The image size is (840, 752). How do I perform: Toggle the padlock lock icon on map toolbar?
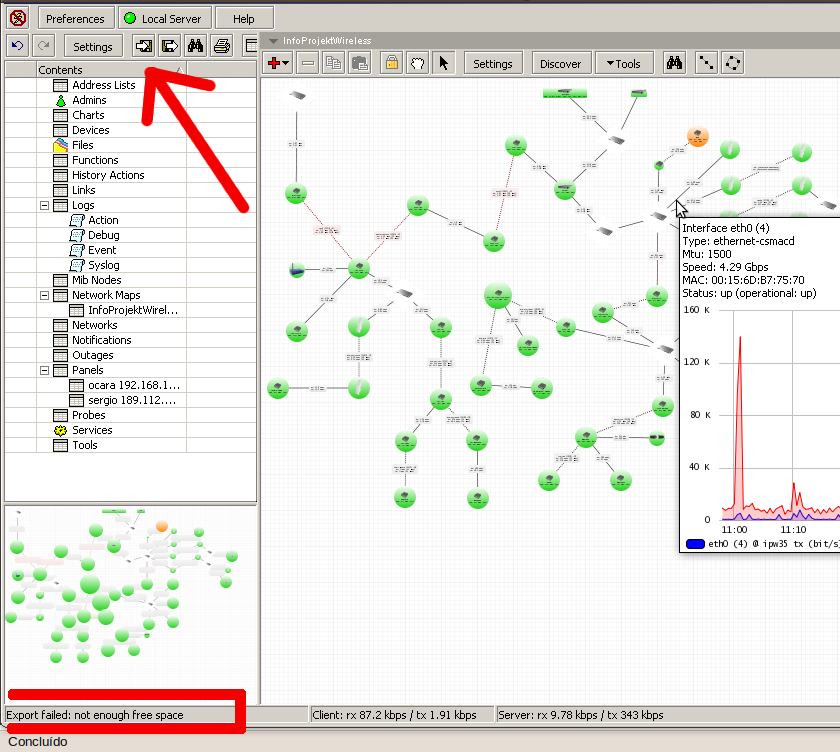pyautogui.click(x=392, y=63)
